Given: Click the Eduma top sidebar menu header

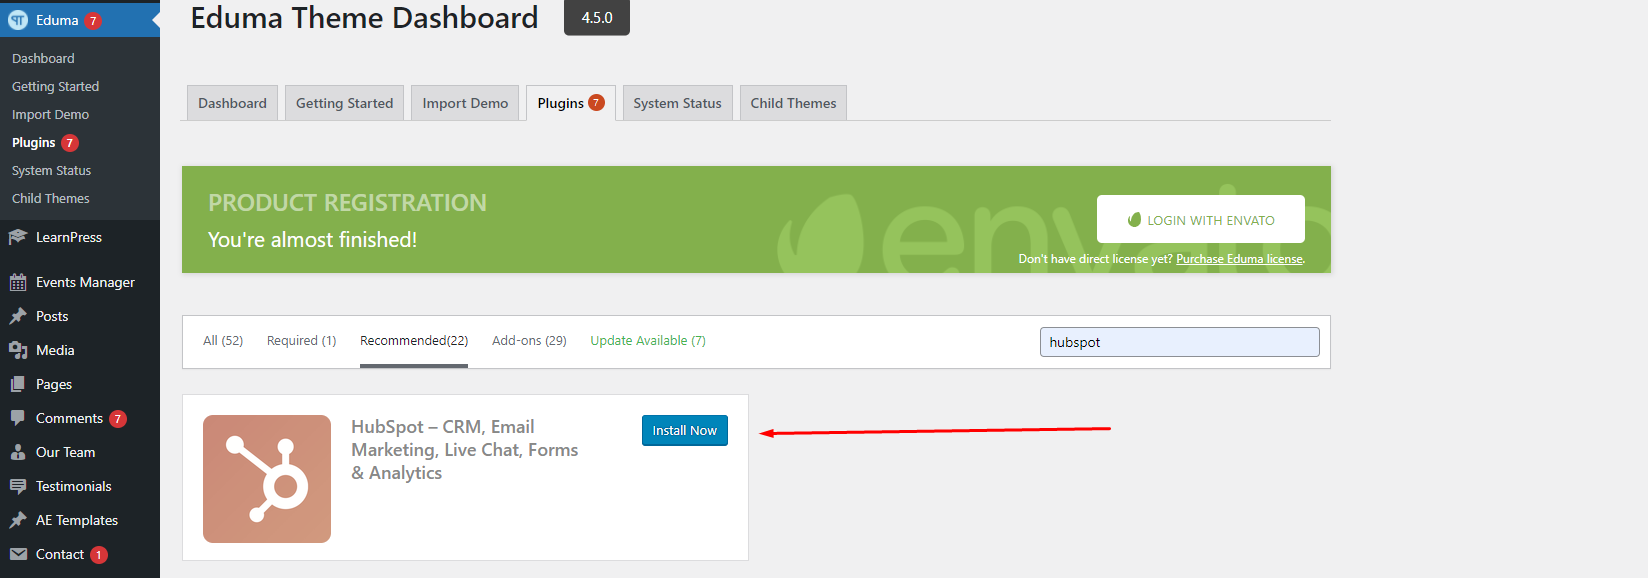Looking at the screenshot, I should pos(80,20).
